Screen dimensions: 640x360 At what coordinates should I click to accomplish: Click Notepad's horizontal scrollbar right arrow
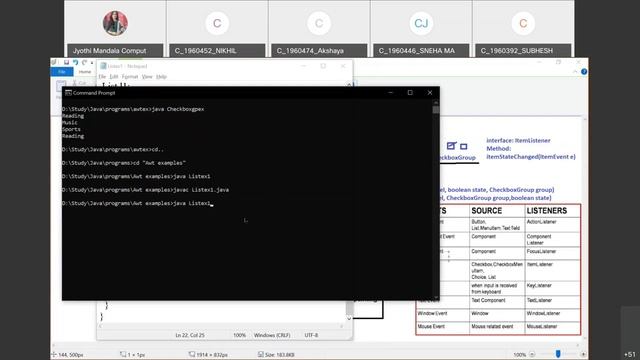click(x=342, y=326)
